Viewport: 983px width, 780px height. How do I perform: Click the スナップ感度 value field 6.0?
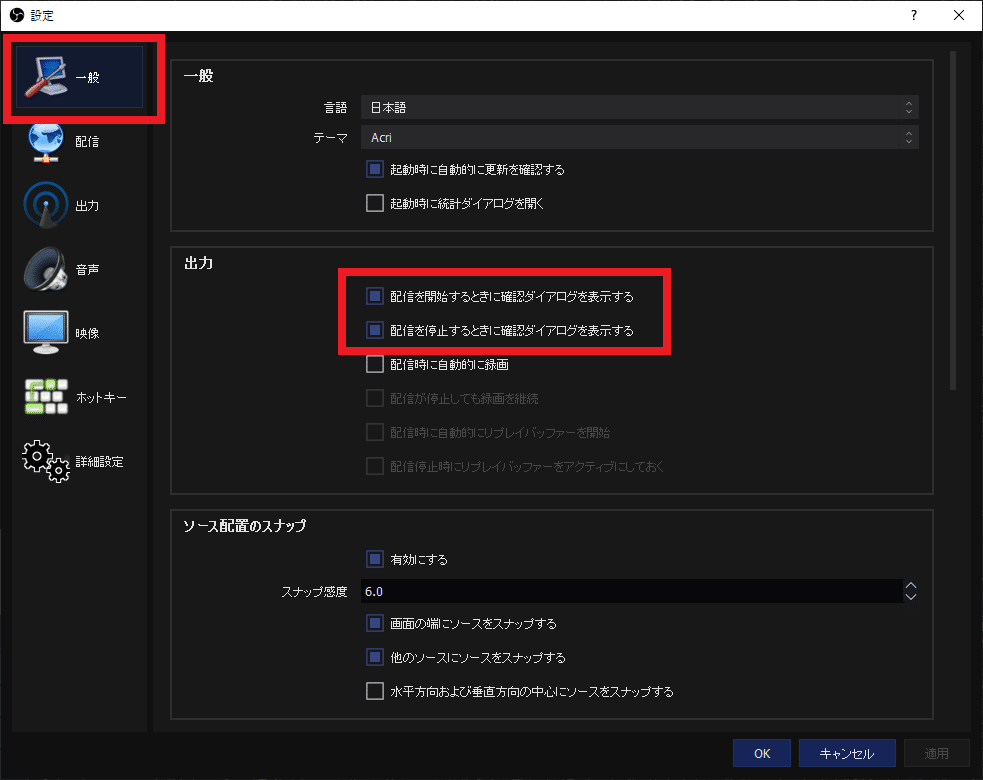(x=631, y=591)
